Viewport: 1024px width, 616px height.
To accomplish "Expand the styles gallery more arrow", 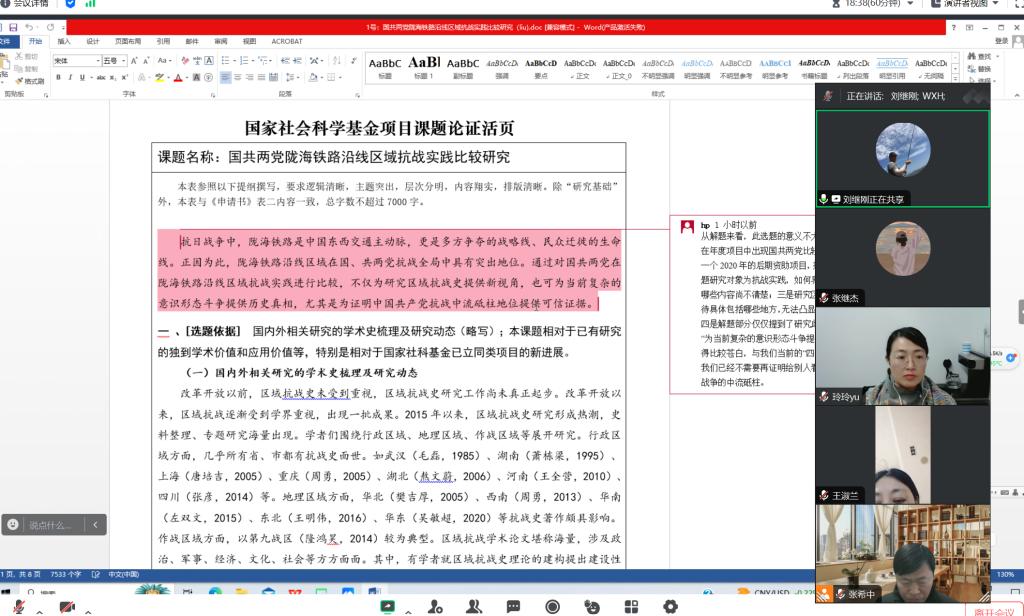I will pyautogui.click(x=955, y=78).
